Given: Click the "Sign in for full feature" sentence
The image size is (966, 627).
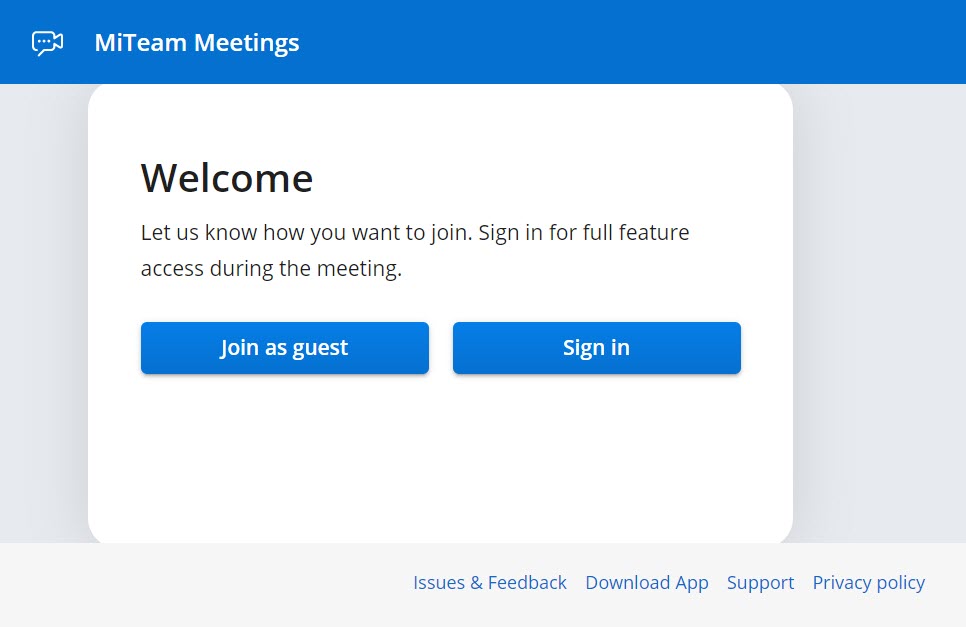Looking at the screenshot, I should pyautogui.click(x=584, y=233).
